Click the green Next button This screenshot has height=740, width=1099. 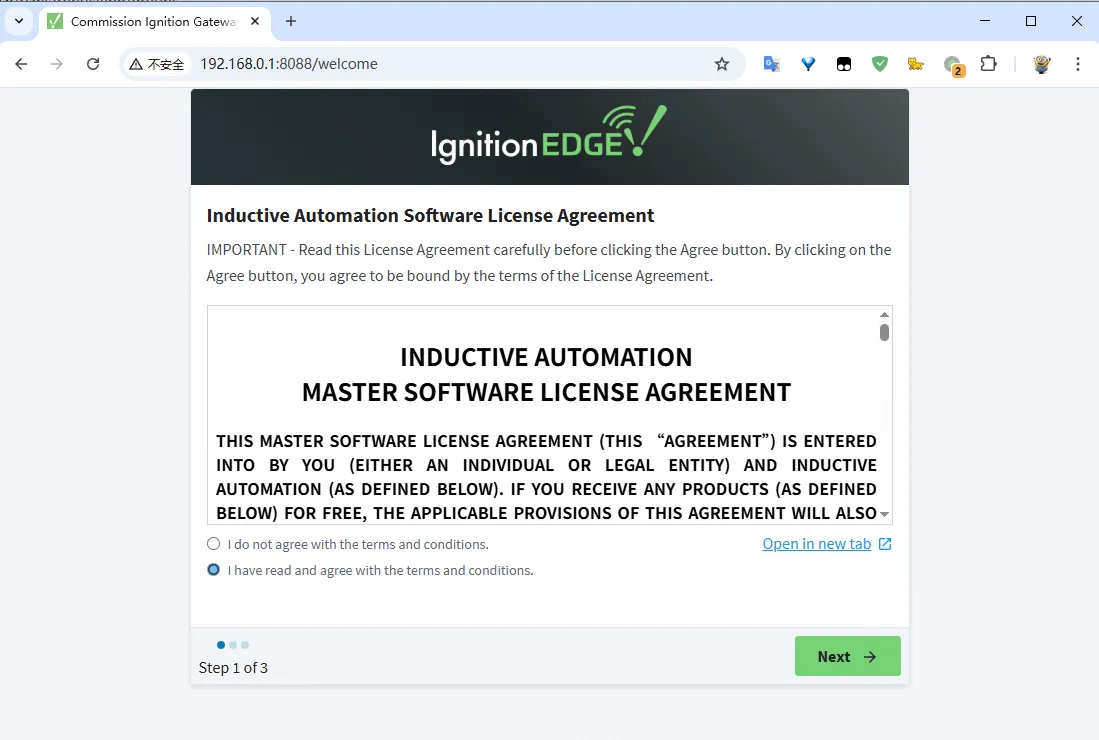point(847,656)
